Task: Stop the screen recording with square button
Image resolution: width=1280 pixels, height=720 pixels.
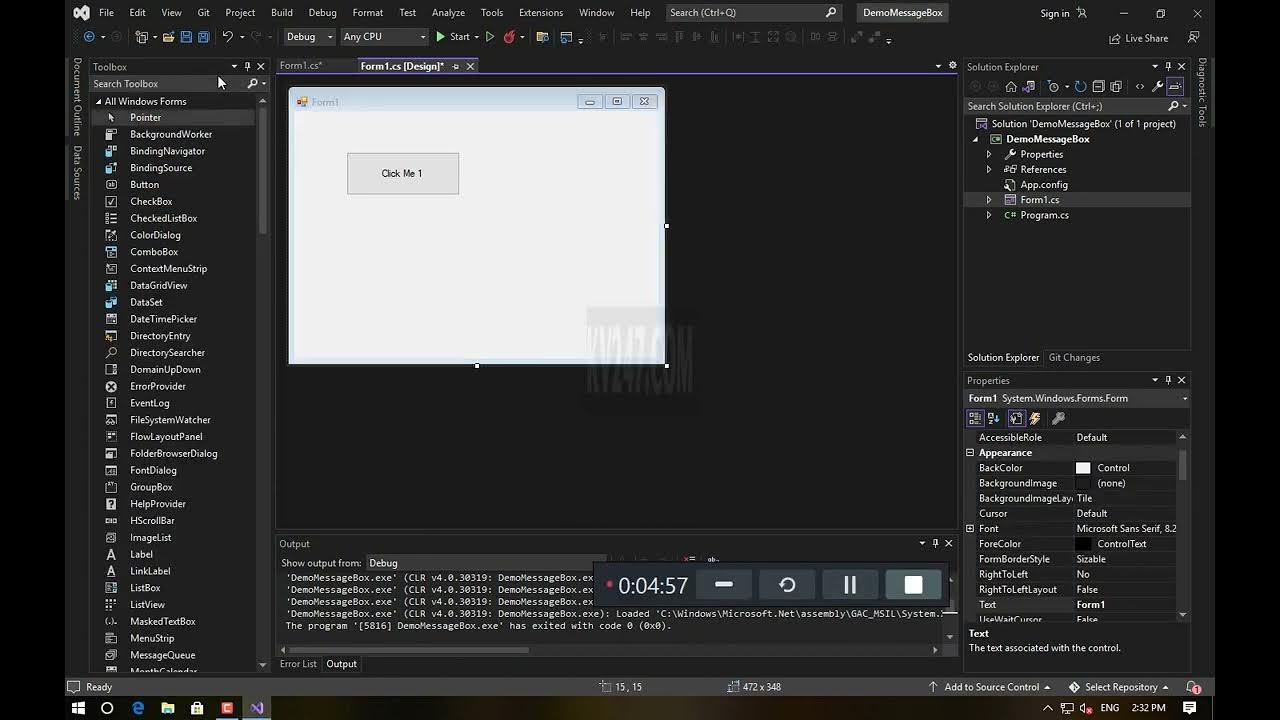Action: coord(913,585)
